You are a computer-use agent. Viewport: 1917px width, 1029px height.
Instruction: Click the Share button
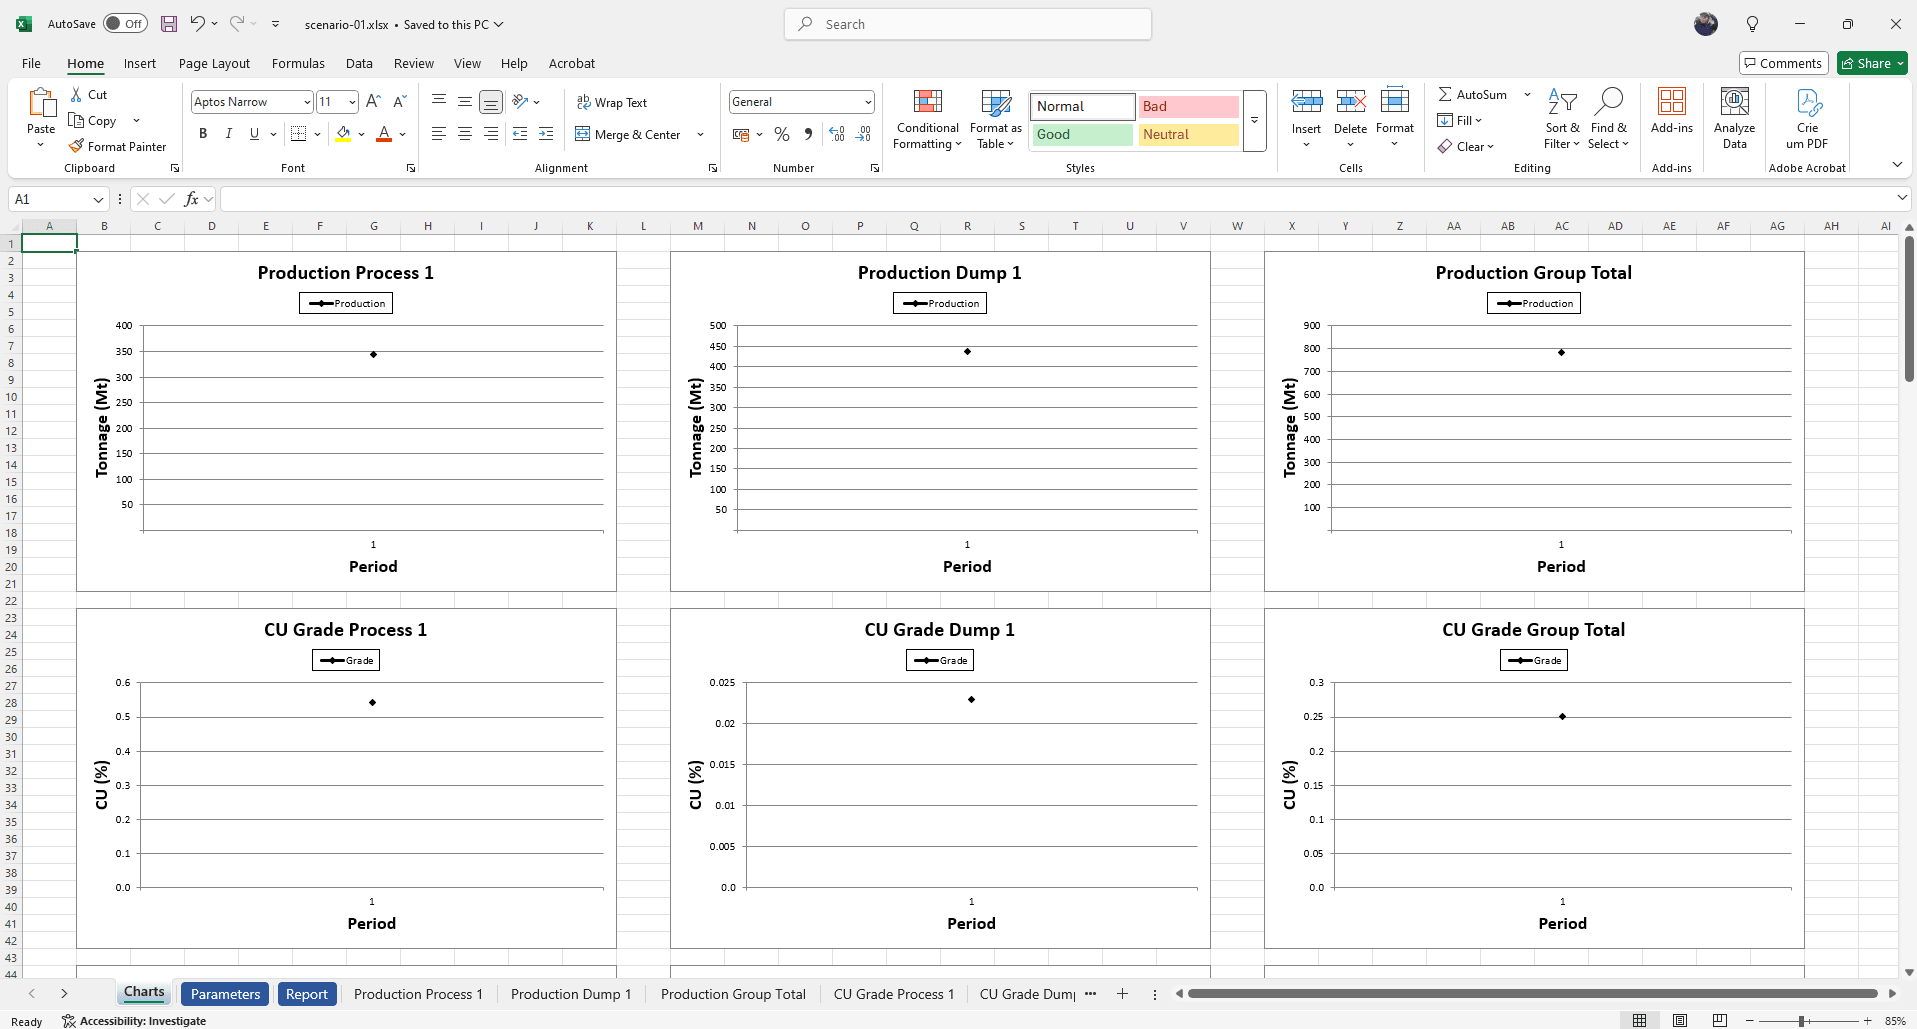(1872, 63)
